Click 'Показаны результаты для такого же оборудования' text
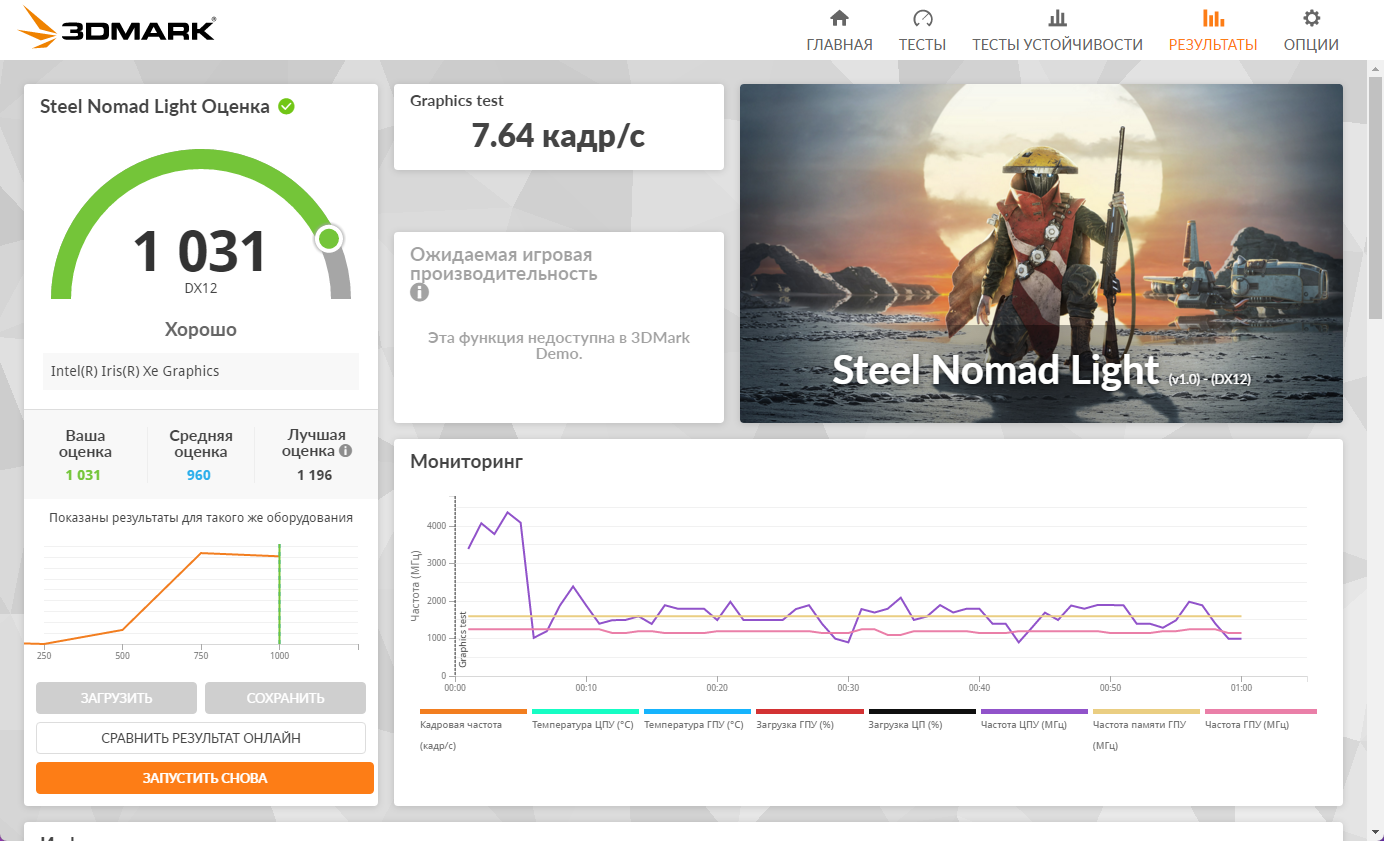This screenshot has width=1384, height=841. click(x=201, y=518)
